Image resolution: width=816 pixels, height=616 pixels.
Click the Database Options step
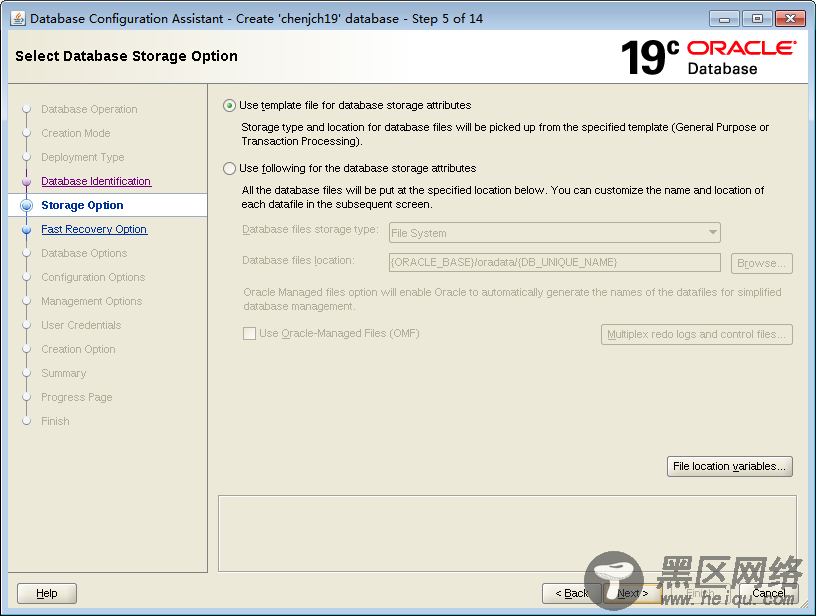[x=84, y=253]
